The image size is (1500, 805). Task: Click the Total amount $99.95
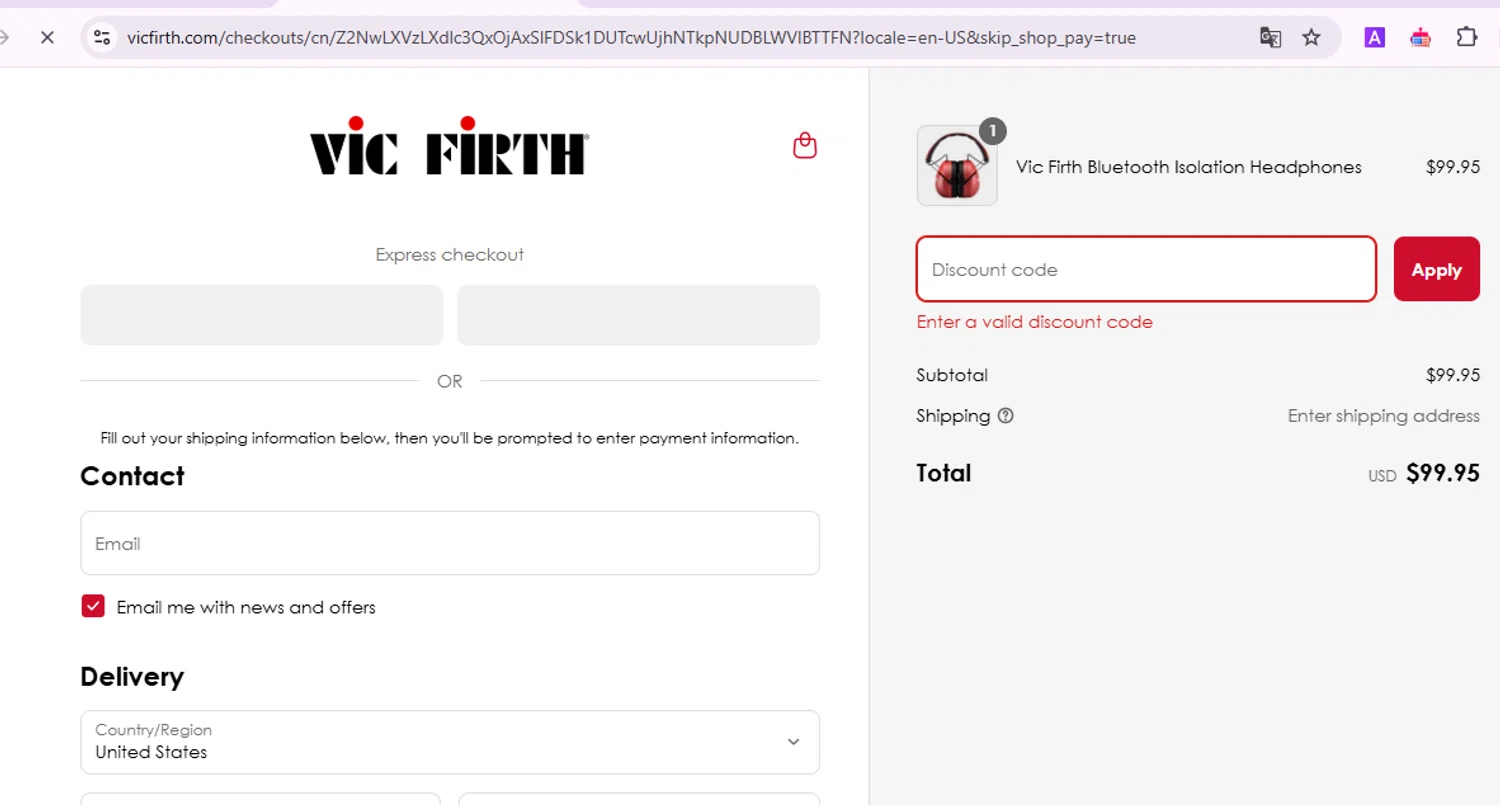point(1443,473)
